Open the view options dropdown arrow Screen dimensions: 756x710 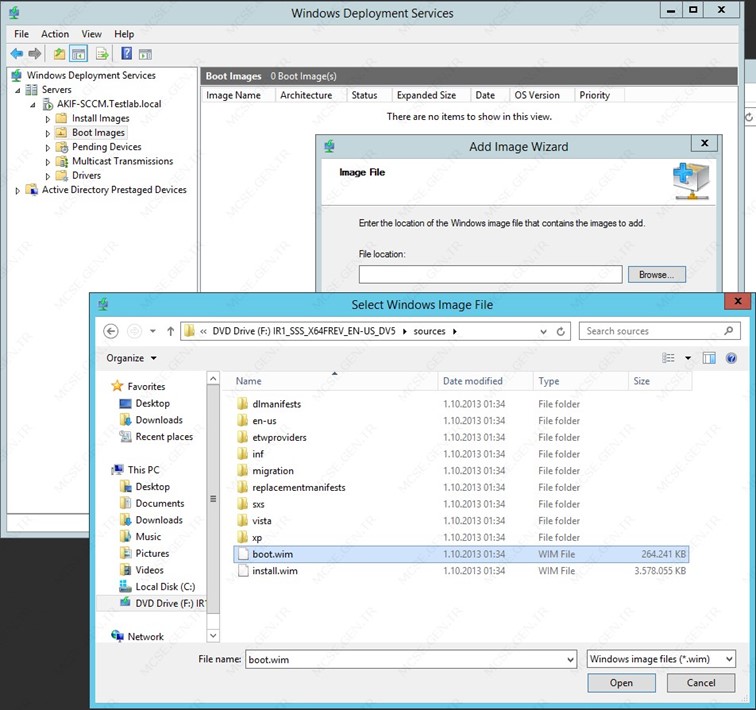pos(688,358)
